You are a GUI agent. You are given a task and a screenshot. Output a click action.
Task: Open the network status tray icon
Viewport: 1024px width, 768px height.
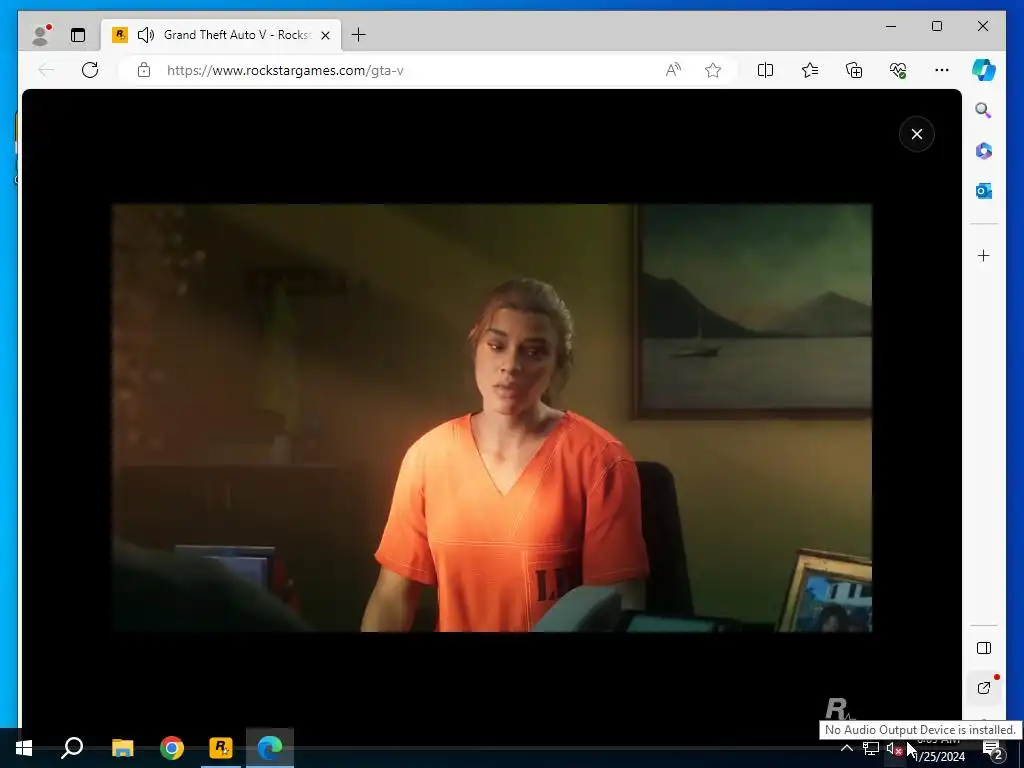[x=871, y=748]
